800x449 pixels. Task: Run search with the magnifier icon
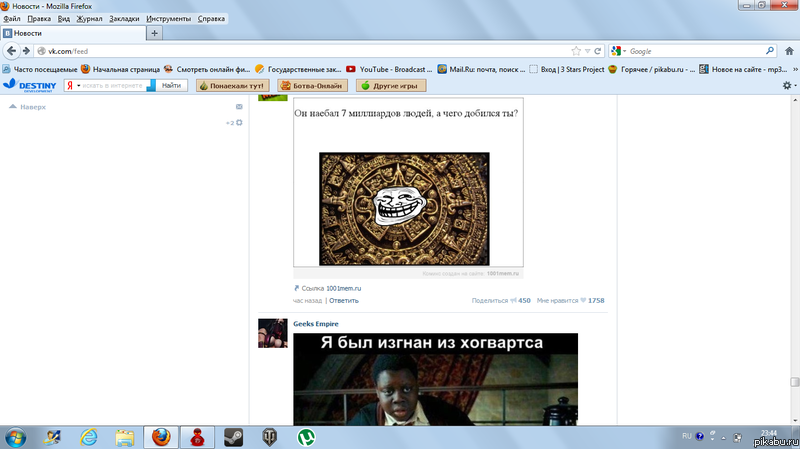[769, 51]
